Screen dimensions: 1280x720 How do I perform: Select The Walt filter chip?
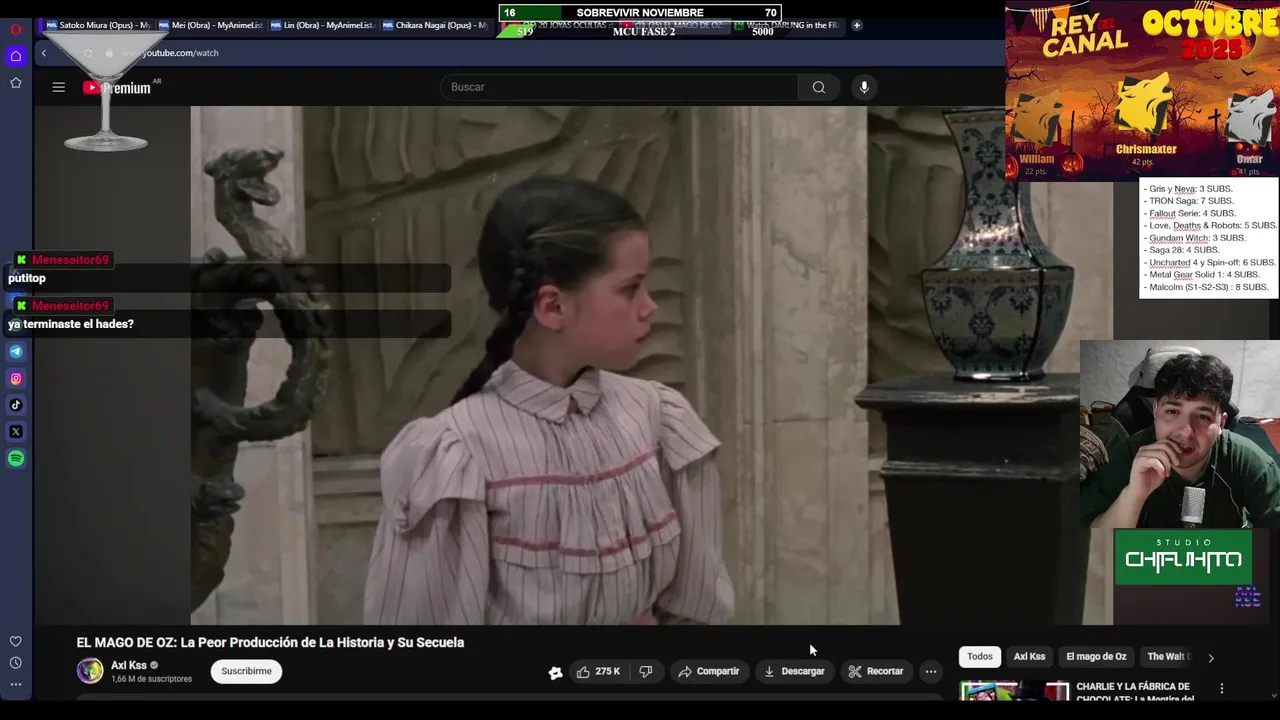(x=1167, y=657)
